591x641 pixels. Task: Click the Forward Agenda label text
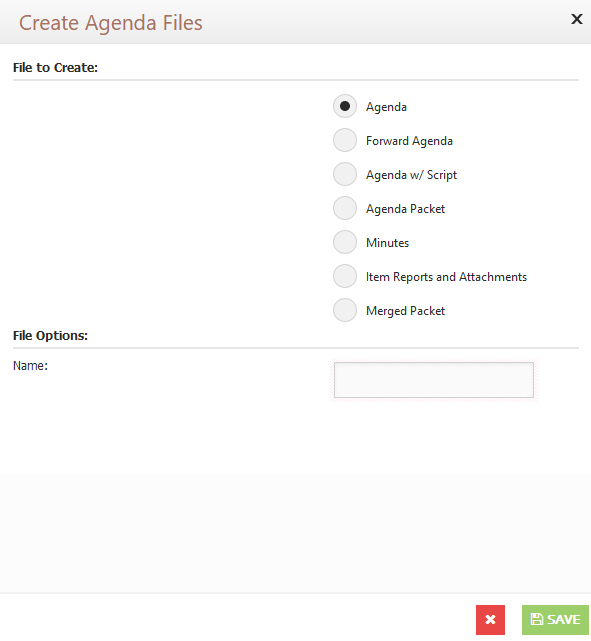pyautogui.click(x=409, y=141)
